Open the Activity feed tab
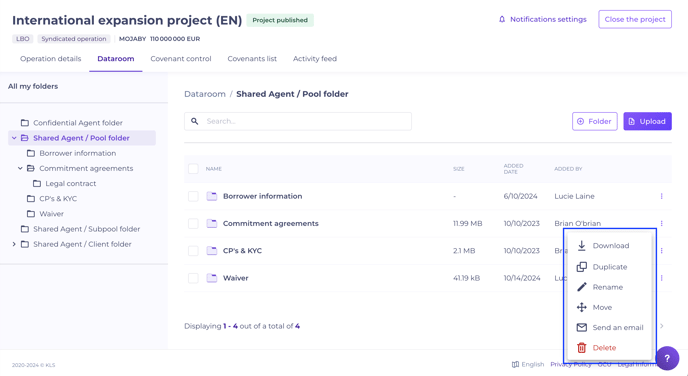Viewport: 688px width, 376px height. (315, 59)
